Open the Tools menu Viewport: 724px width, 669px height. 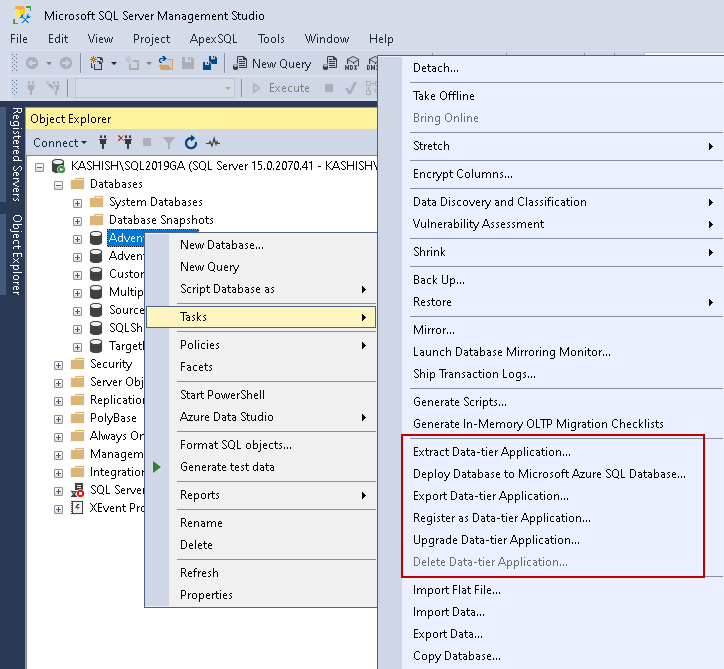271,39
